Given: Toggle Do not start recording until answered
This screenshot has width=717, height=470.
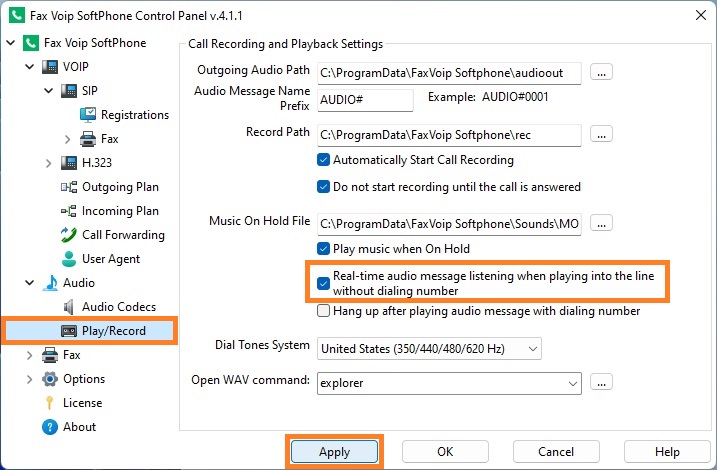Looking at the screenshot, I should [x=323, y=187].
